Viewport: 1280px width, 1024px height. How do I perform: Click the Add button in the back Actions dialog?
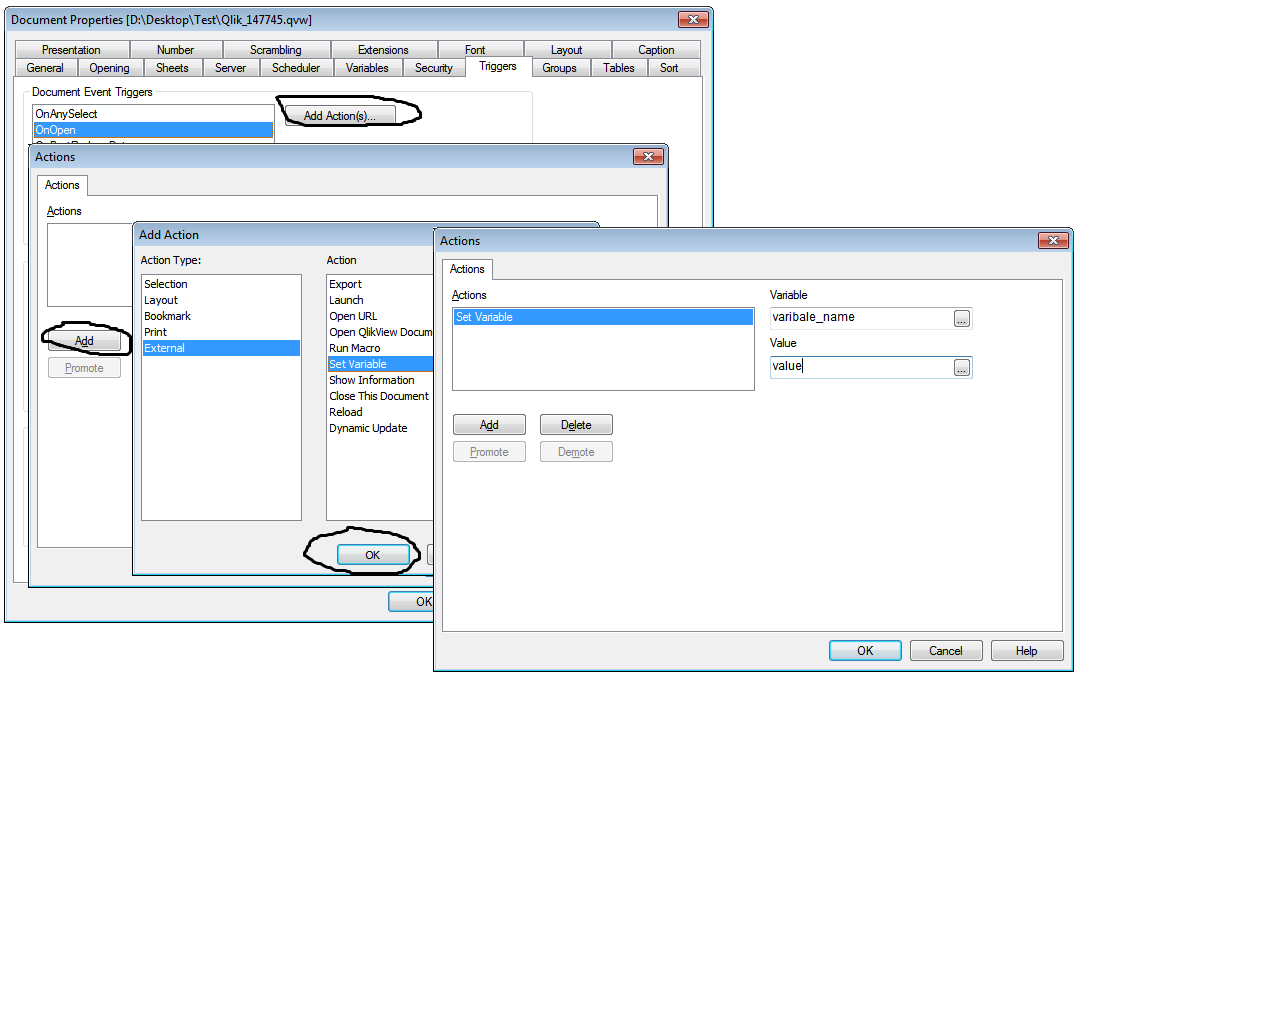pos(84,341)
